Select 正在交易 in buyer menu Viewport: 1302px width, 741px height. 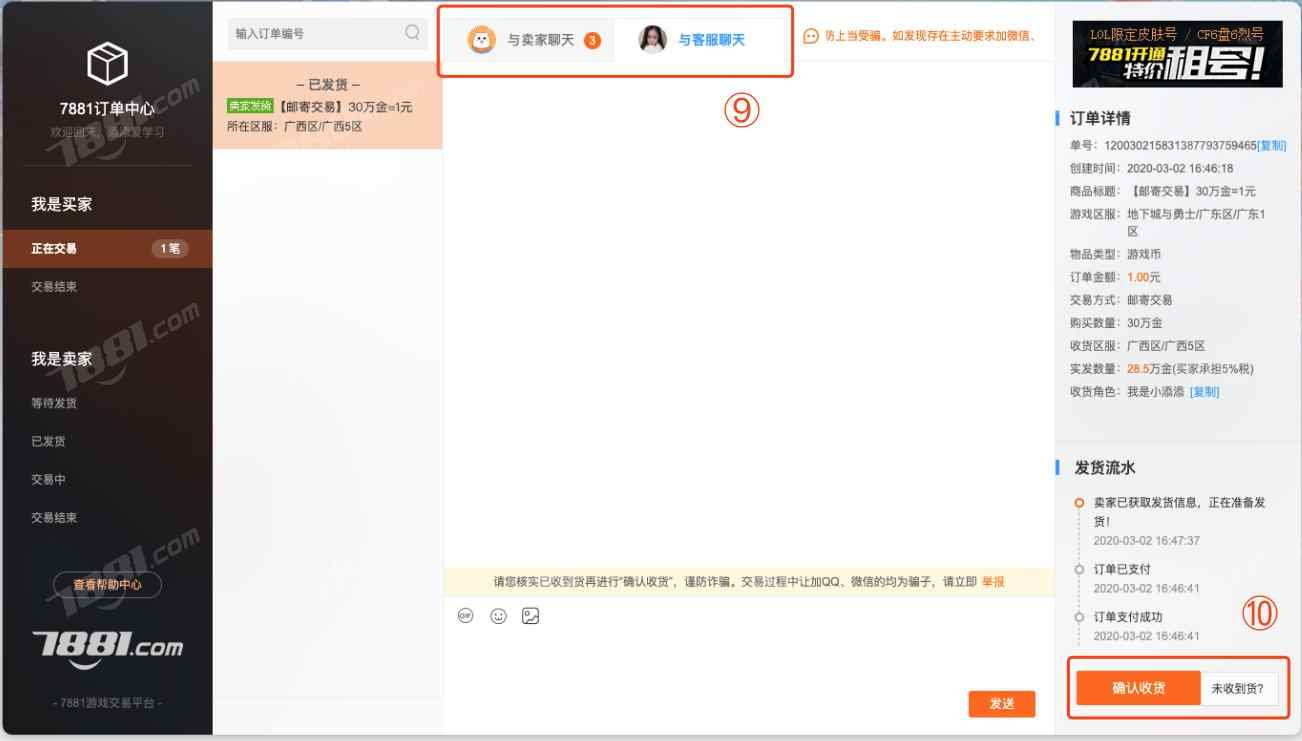pos(106,248)
